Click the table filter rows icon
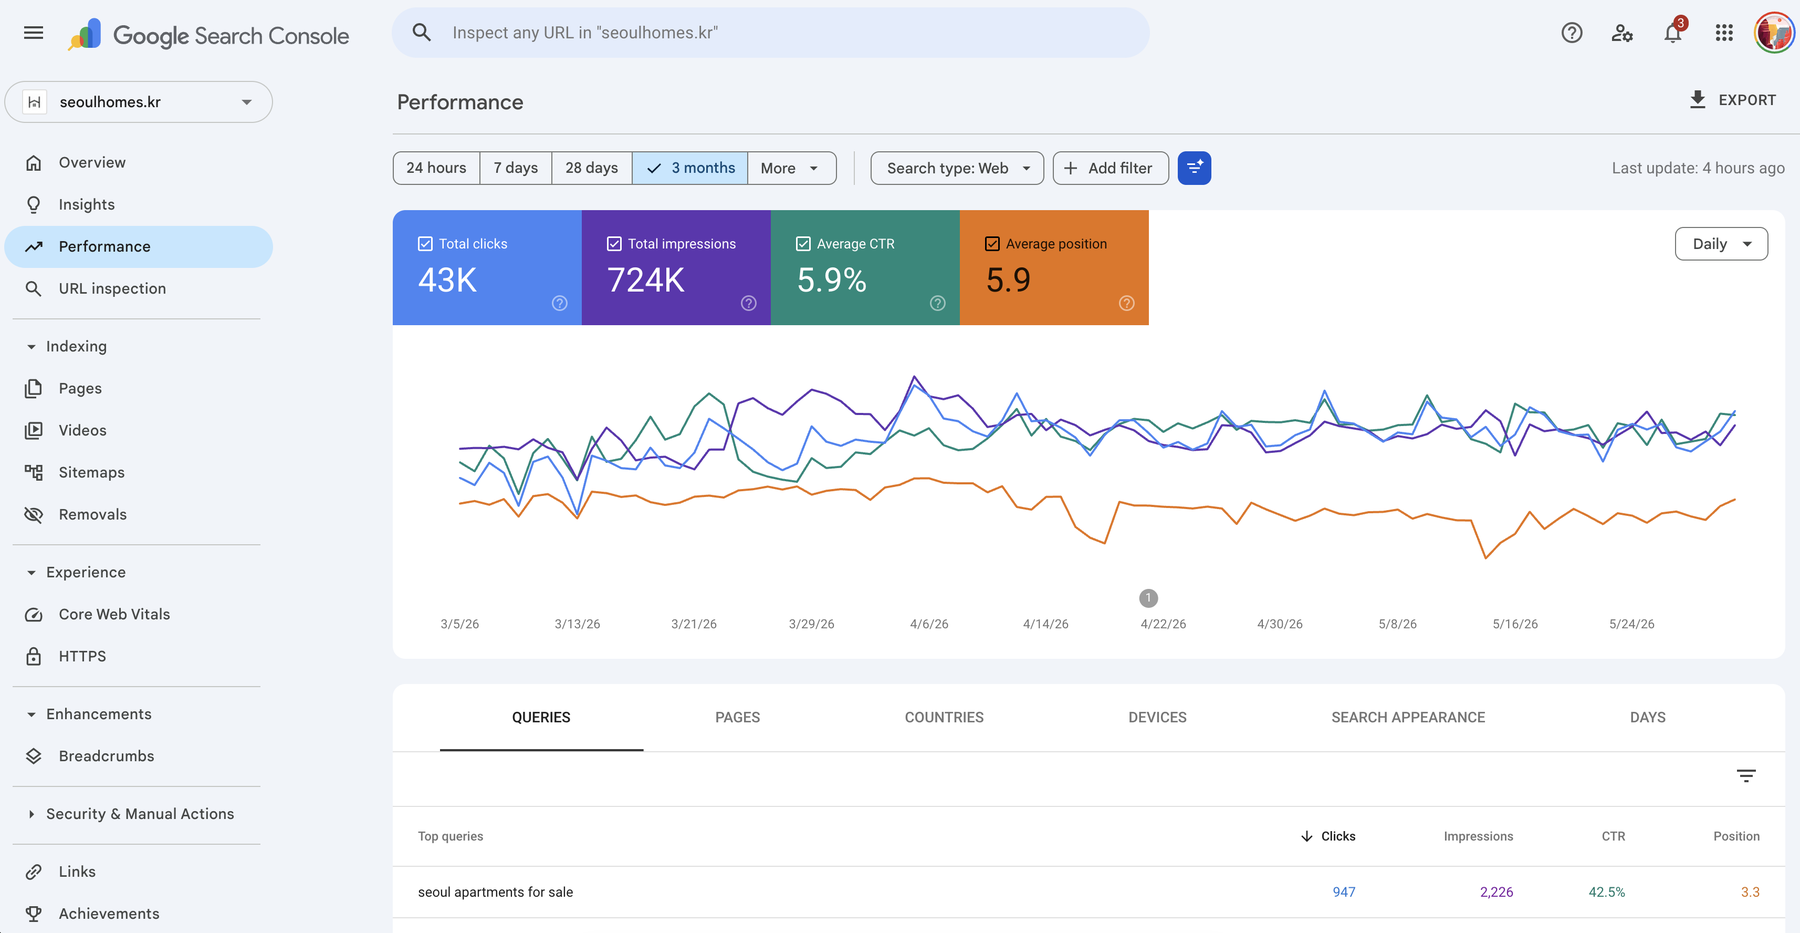 click(x=1746, y=776)
